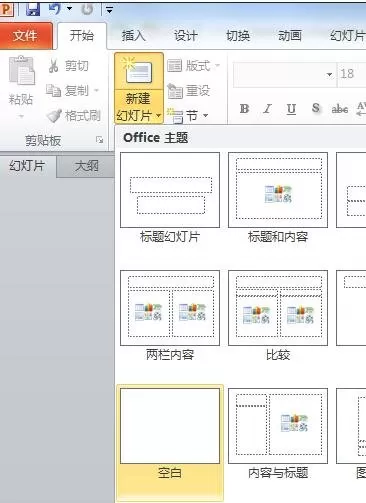366x503 pixels.
Task: Toggle Bold formatting
Action: [244, 109]
